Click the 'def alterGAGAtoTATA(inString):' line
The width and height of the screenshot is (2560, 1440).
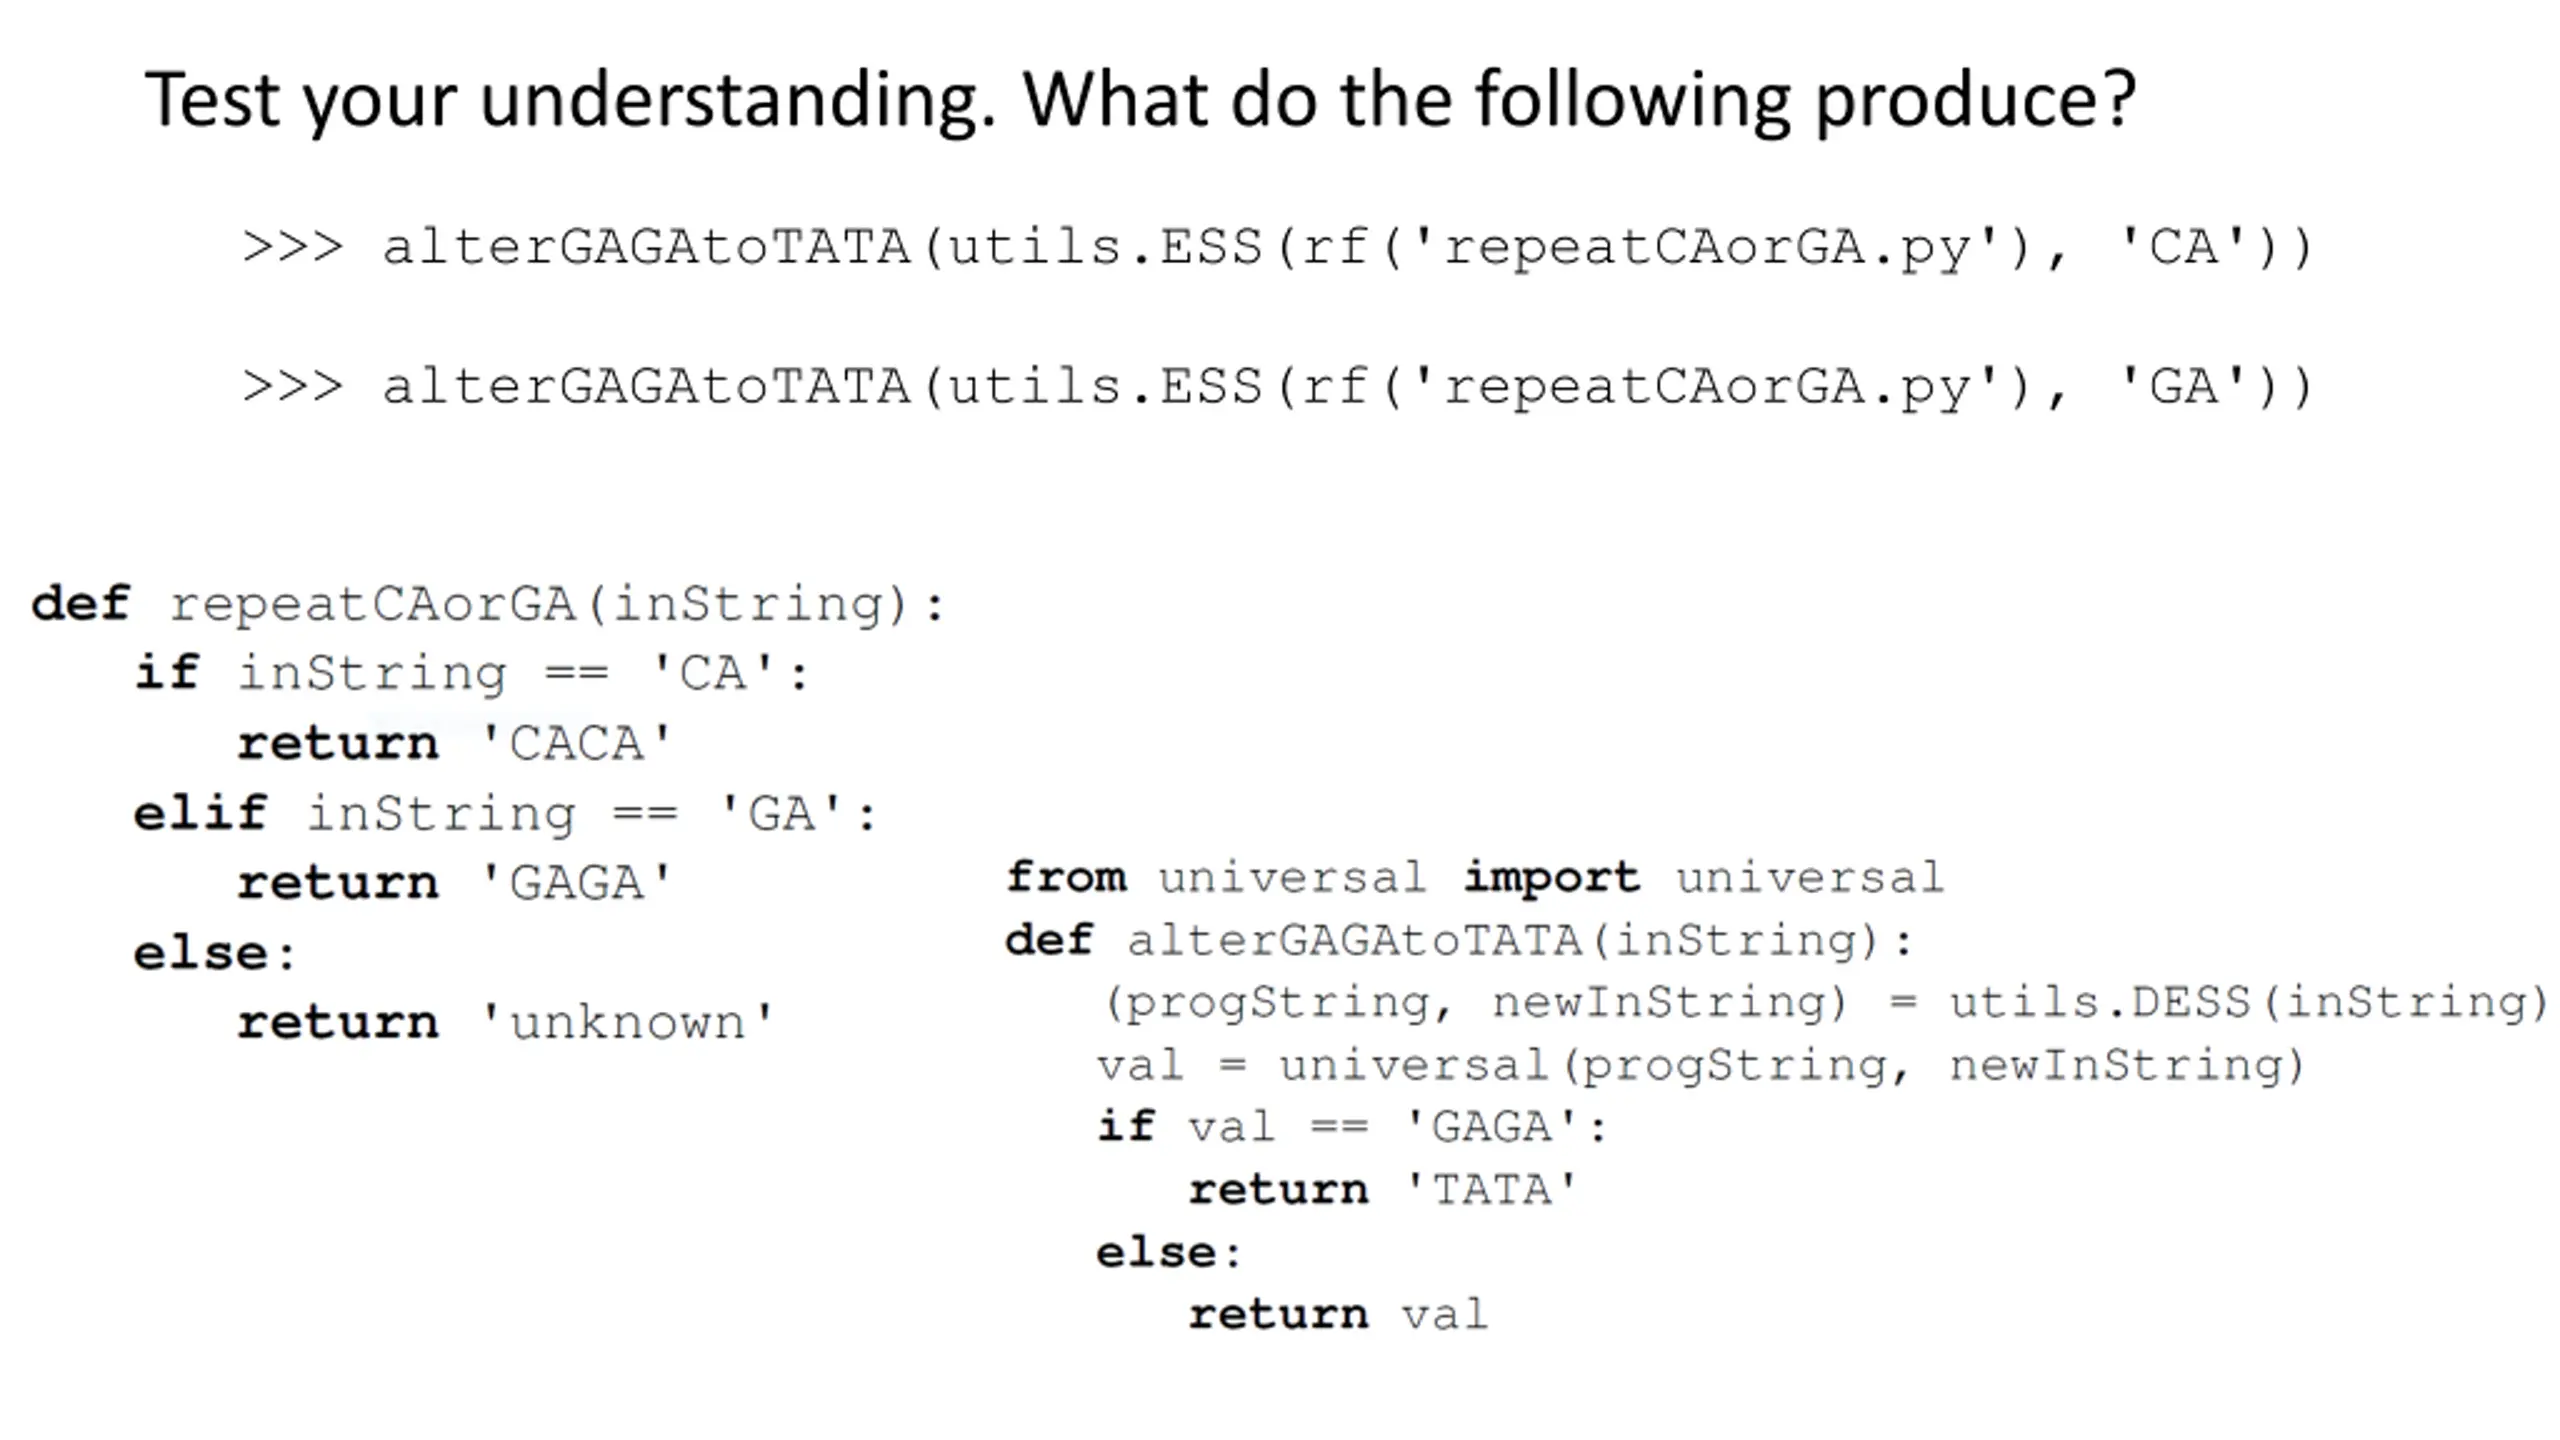(1459, 940)
